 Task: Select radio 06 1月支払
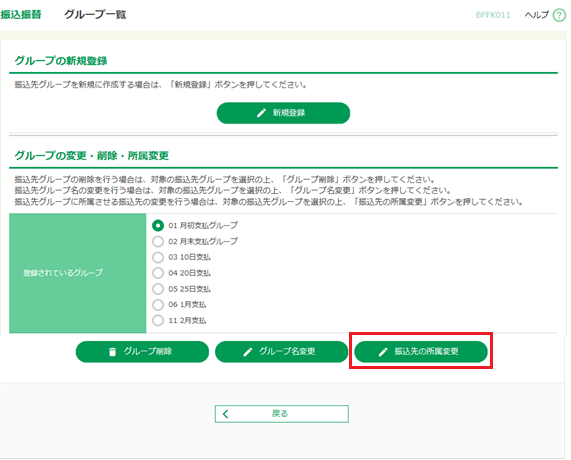coord(158,305)
